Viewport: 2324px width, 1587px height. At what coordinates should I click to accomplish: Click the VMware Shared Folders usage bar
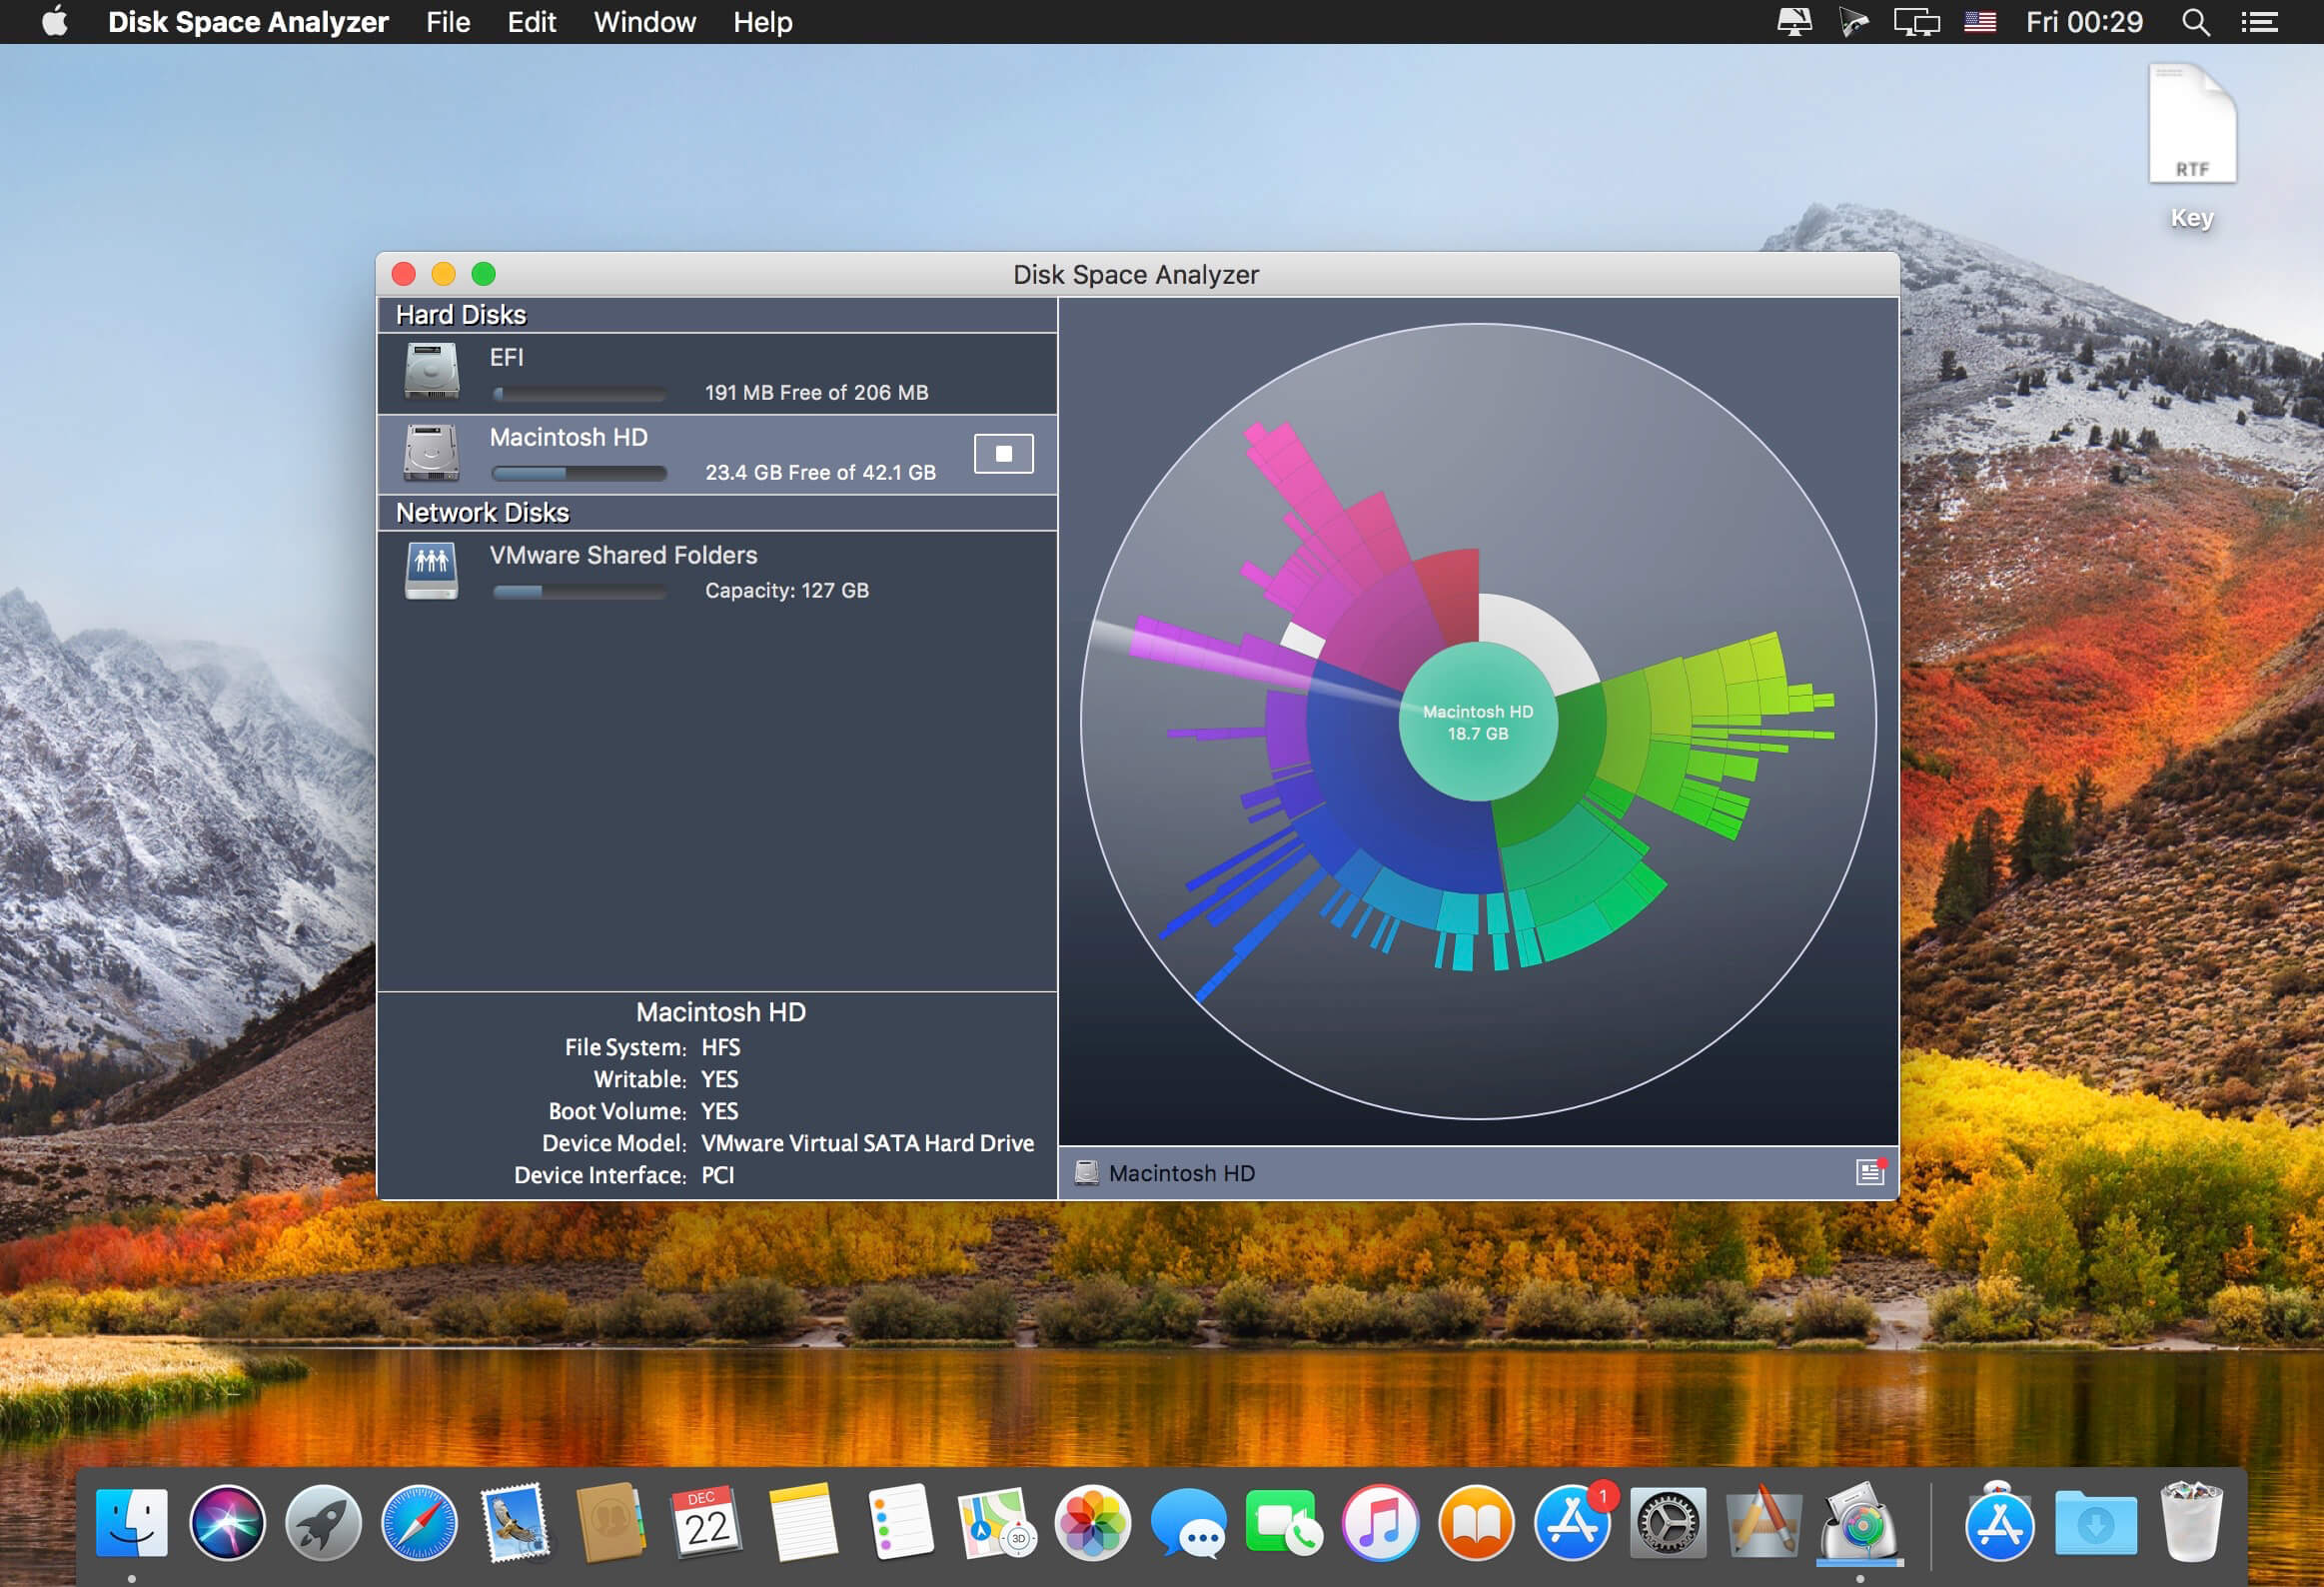pyautogui.click(x=579, y=591)
